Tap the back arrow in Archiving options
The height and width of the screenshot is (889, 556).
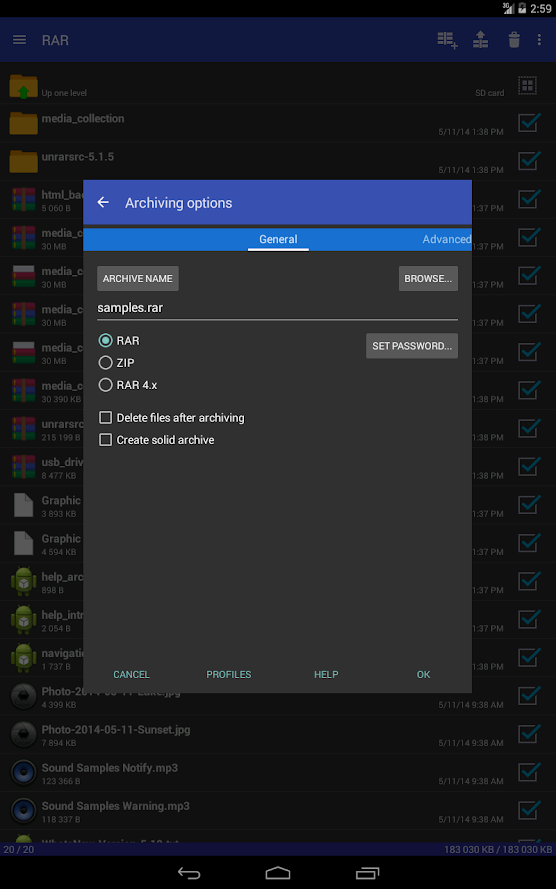[103, 202]
